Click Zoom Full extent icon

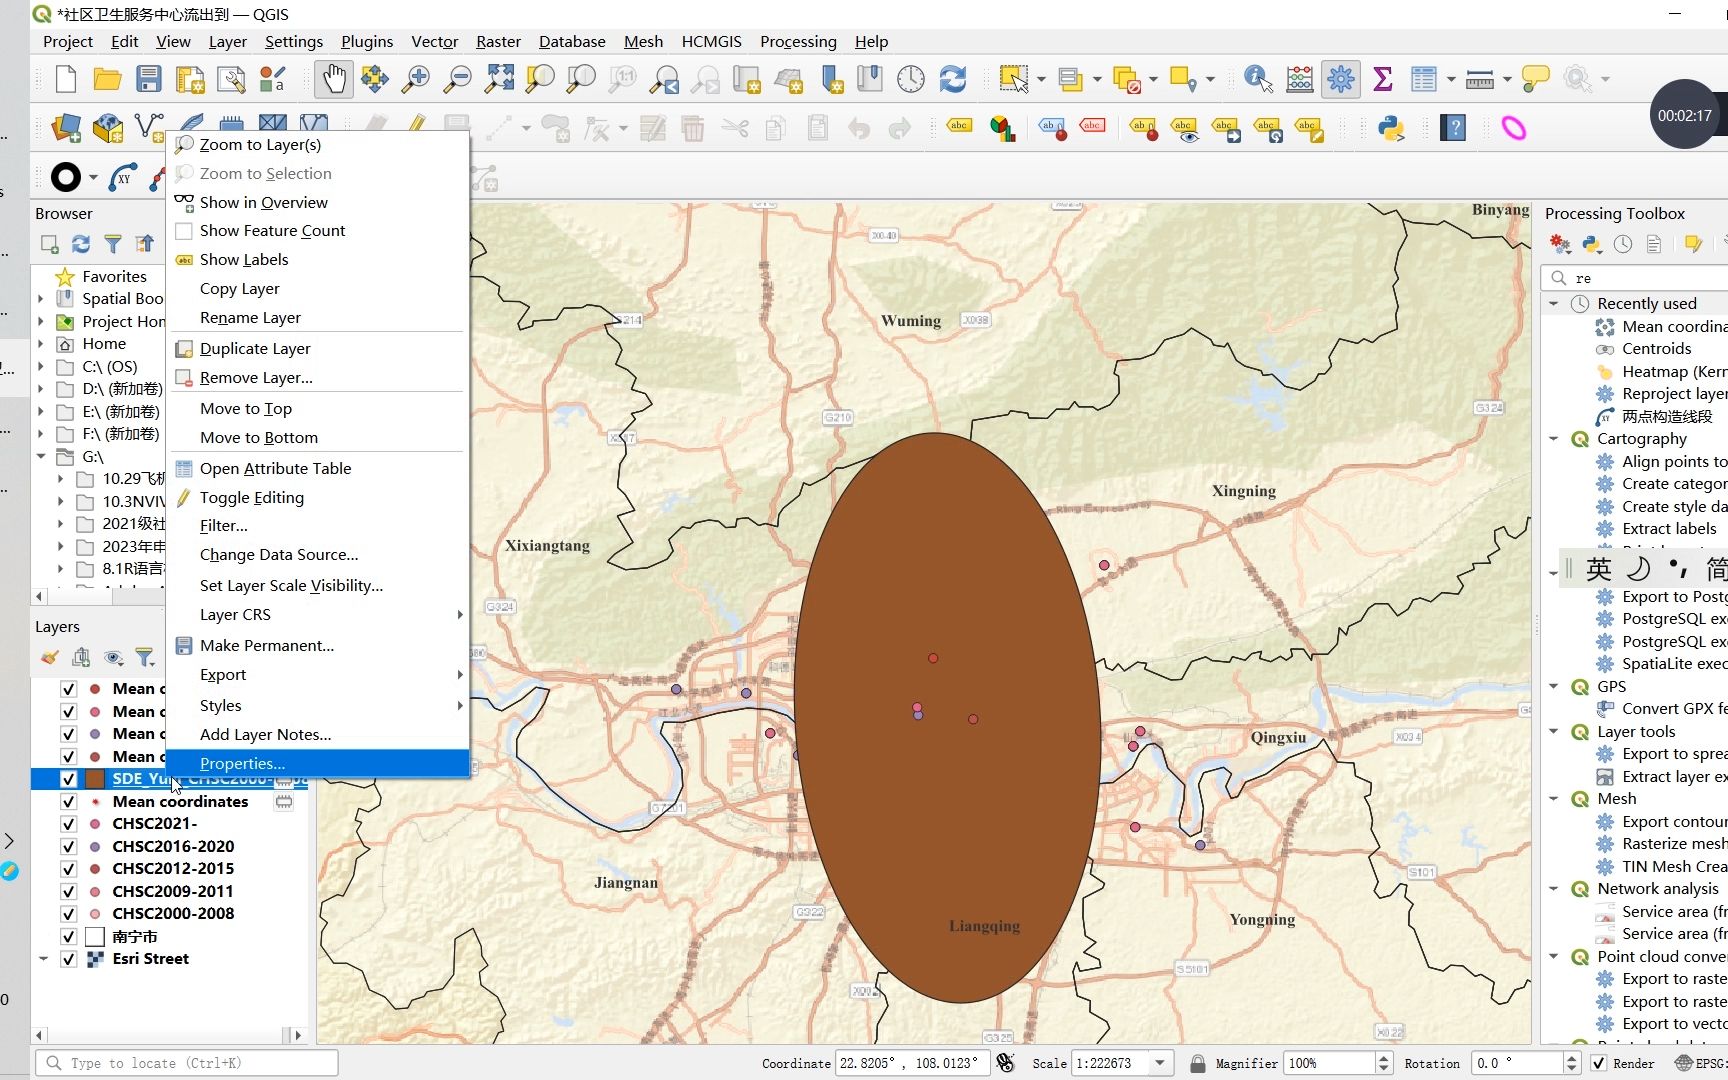[499, 79]
